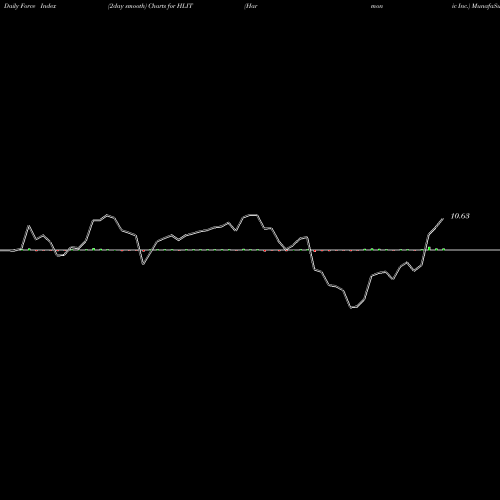This screenshot has height=500, width=500.
Task: Click the '(Har' header text
Action: point(251,6)
